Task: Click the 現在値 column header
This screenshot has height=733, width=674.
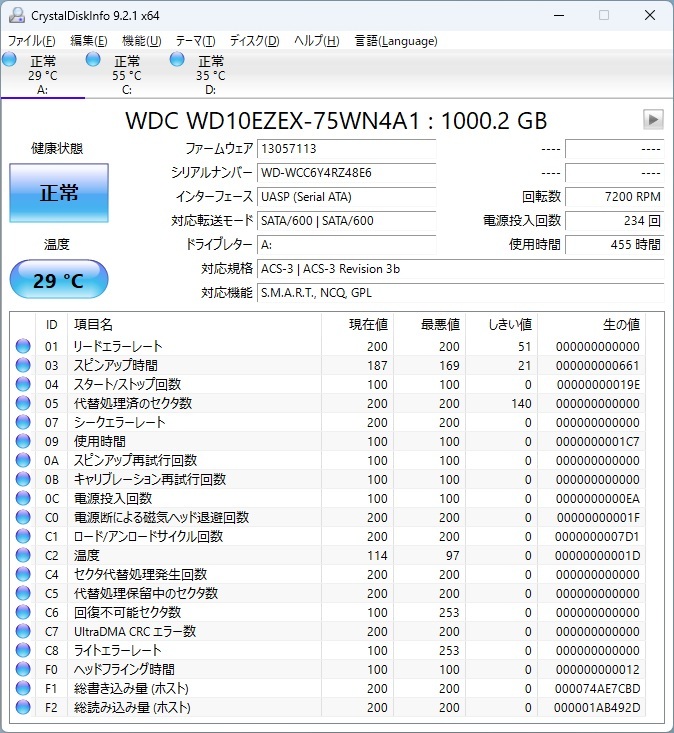Action: tap(358, 324)
